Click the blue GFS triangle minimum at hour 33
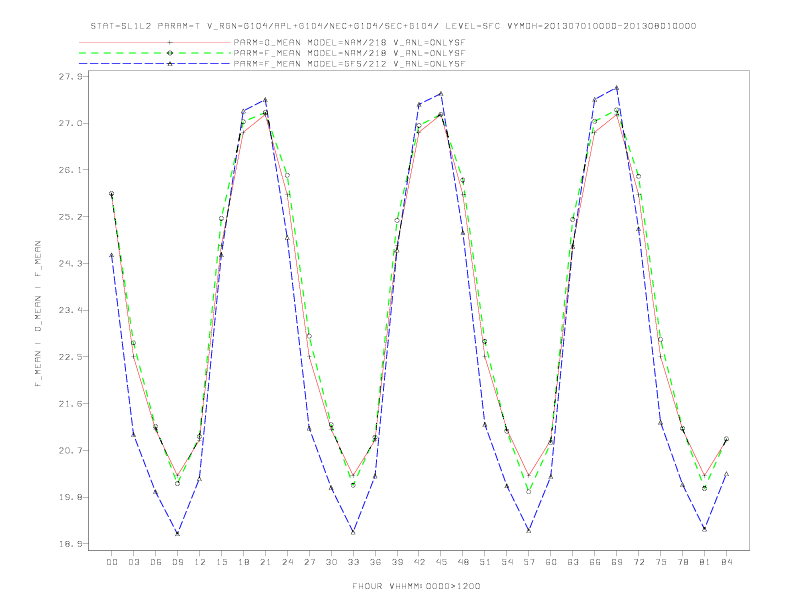Viewport: 792px width, 612px height. coord(353,532)
